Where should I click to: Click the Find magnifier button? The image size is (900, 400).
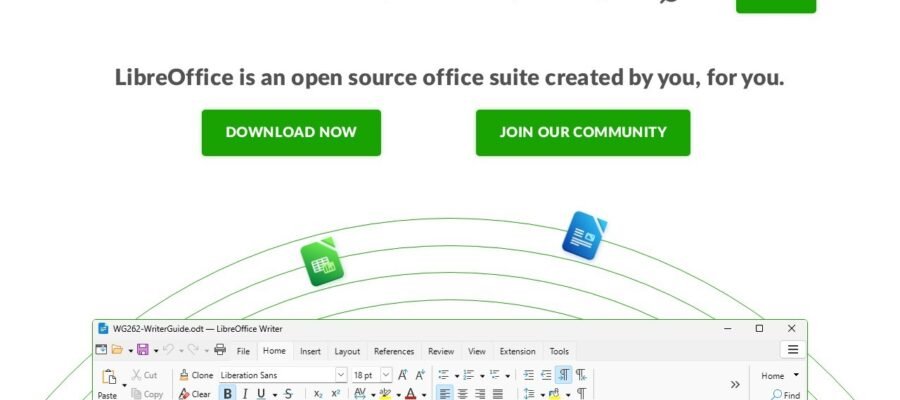(785, 395)
